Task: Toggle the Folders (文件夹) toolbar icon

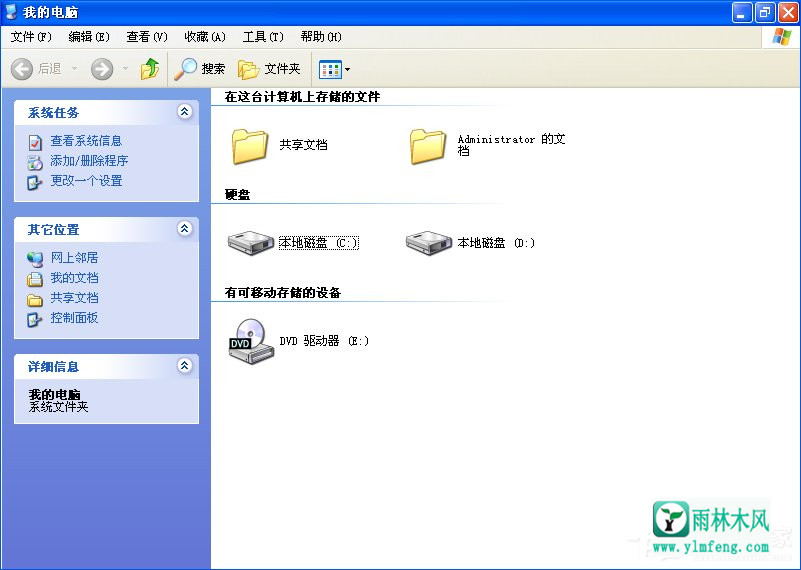Action: pos(249,69)
